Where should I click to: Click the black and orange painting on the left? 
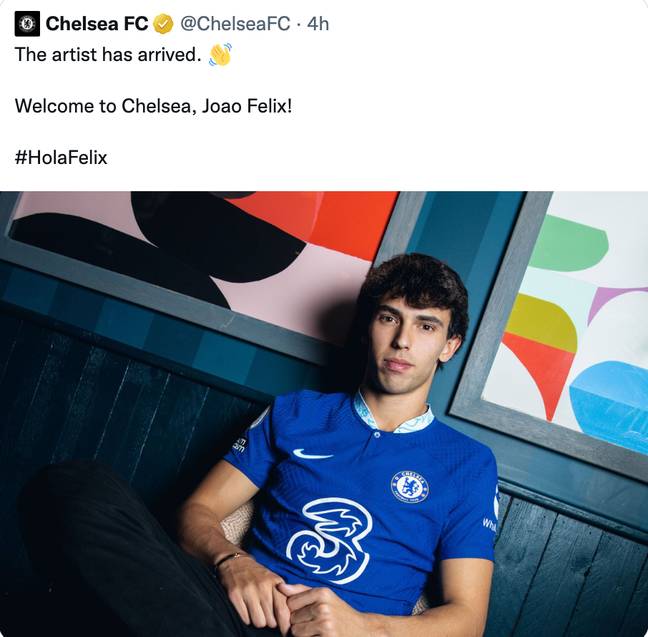click(200, 248)
